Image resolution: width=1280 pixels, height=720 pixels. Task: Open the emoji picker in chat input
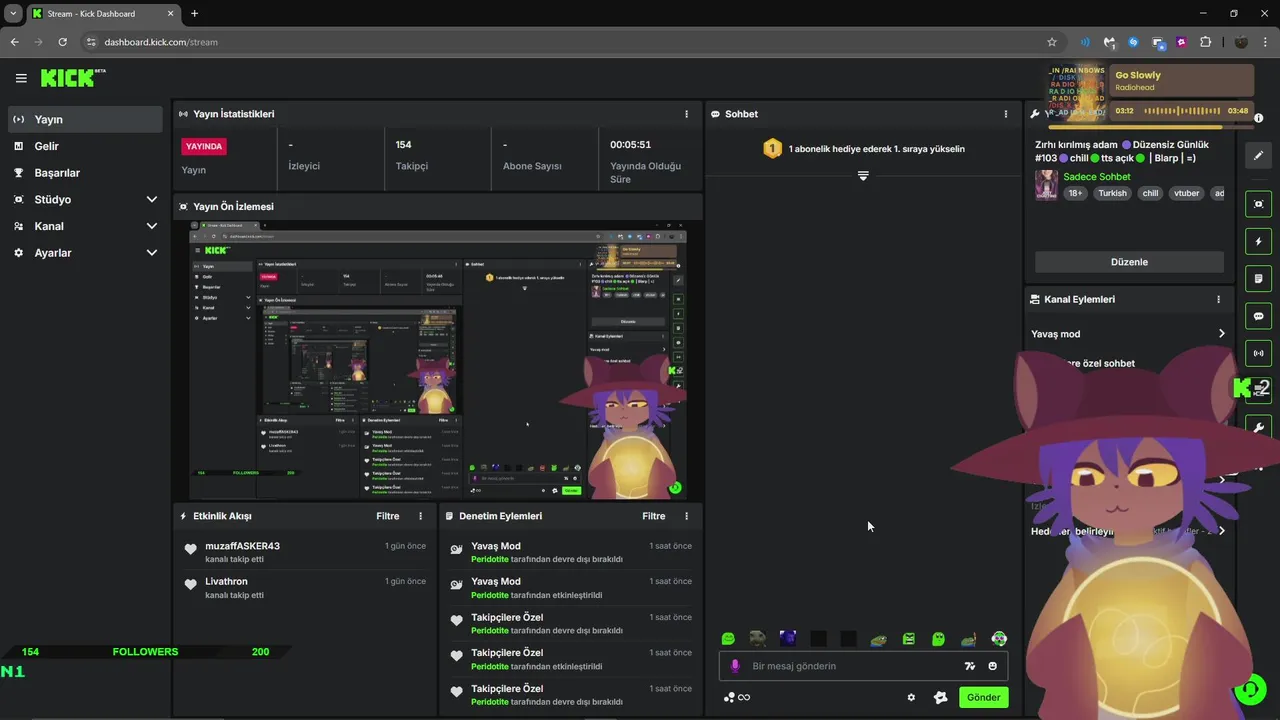point(993,666)
